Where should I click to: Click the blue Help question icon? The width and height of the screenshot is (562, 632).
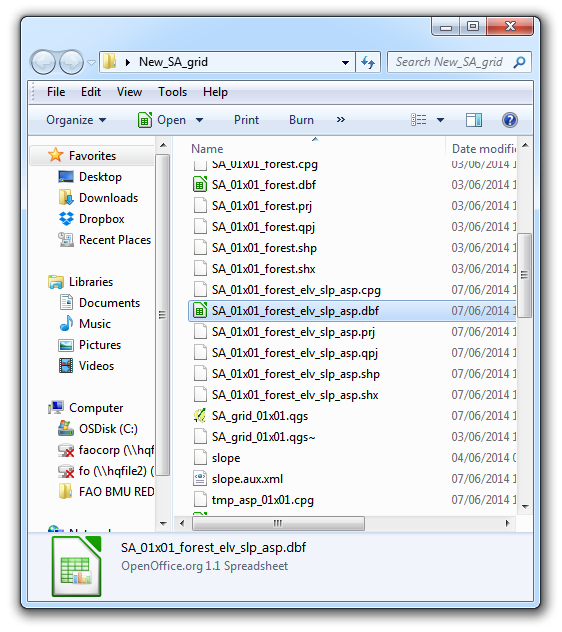[x=510, y=120]
